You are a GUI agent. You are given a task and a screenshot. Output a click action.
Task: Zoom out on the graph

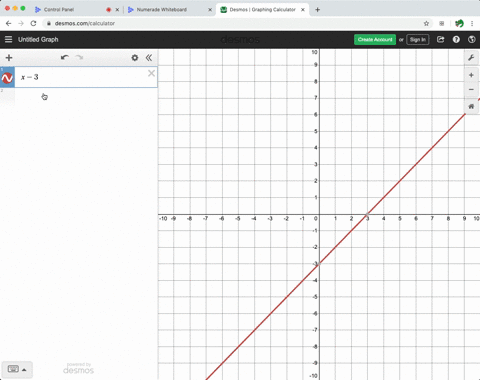coord(471,89)
